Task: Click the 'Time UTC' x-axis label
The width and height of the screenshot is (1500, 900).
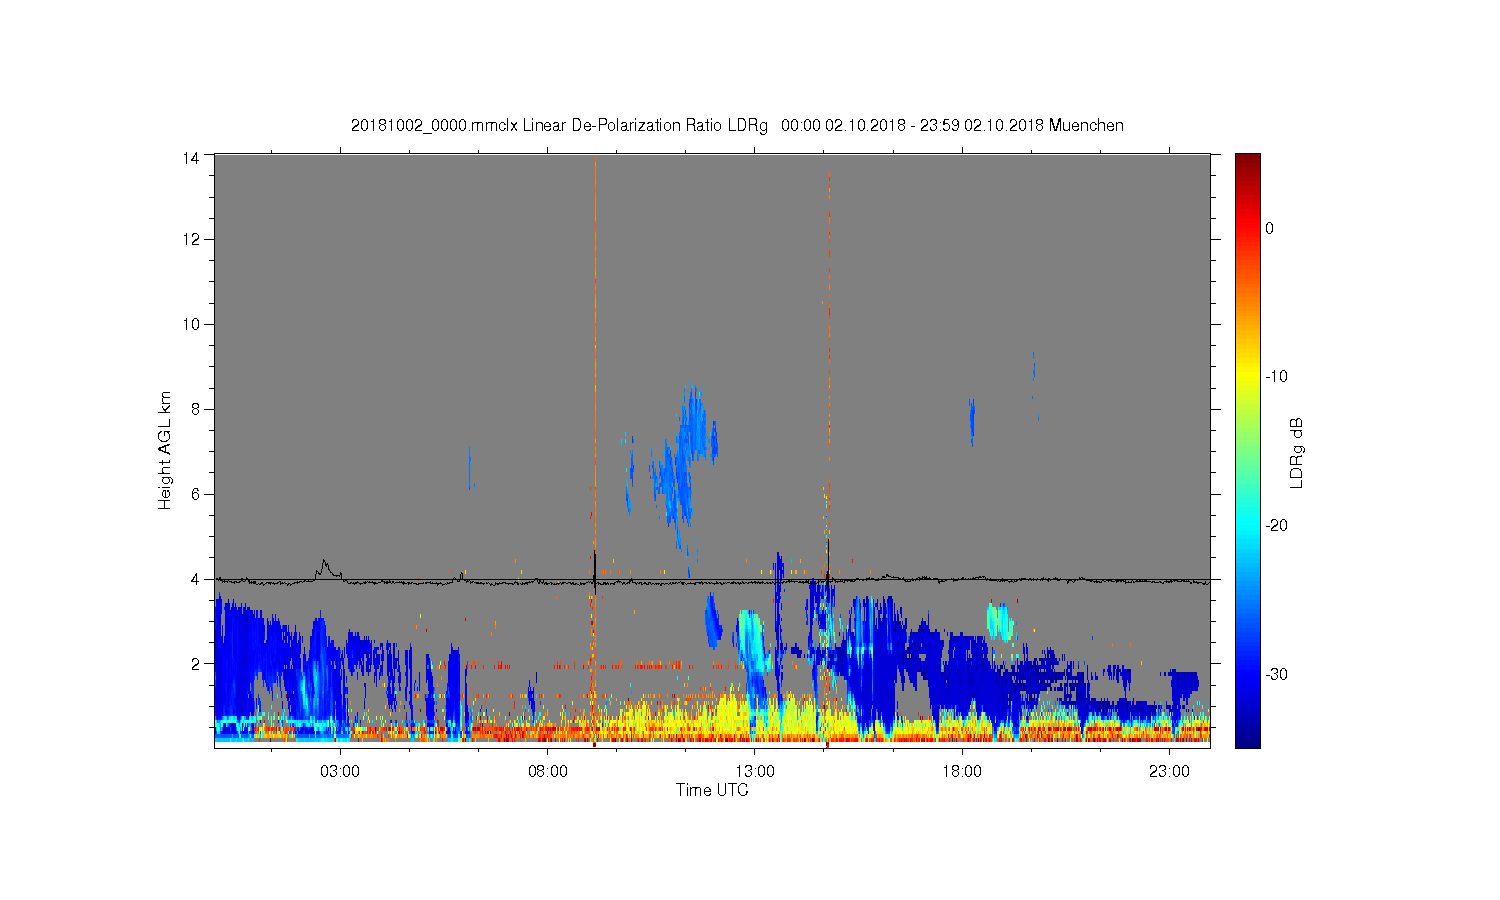Action: tap(712, 790)
